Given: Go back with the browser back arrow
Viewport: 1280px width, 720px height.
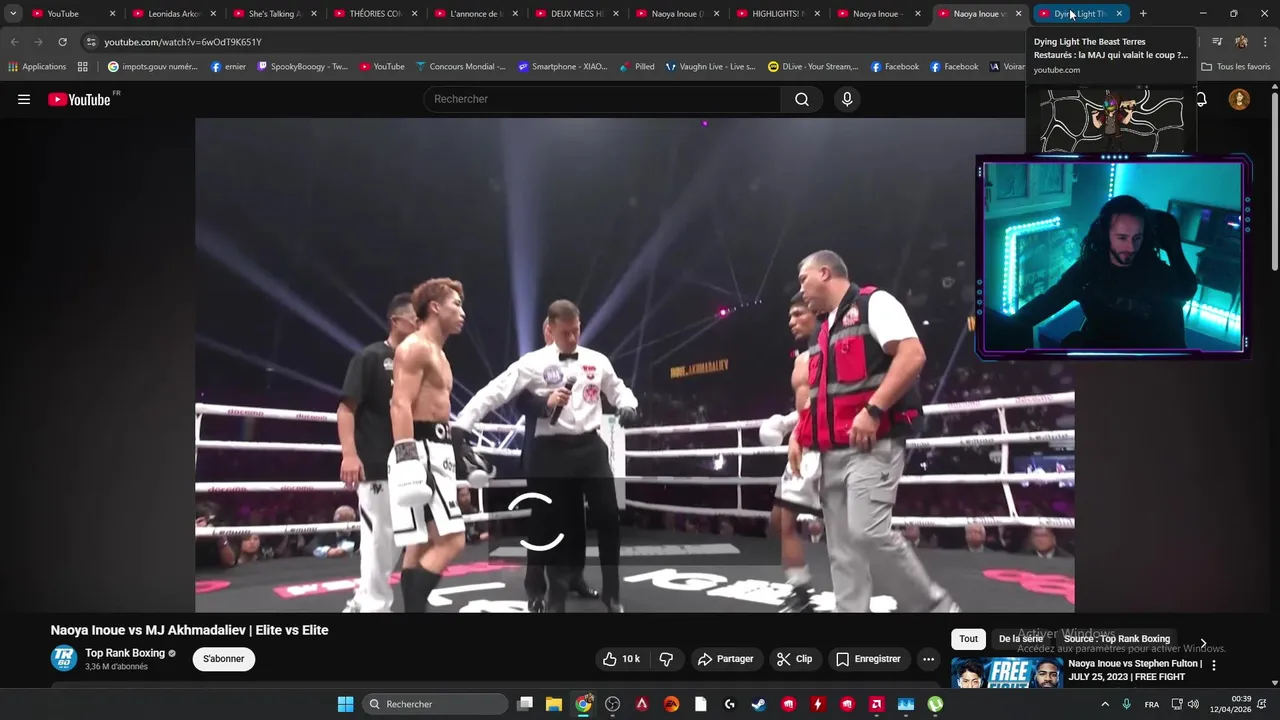Looking at the screenshot, I should click(x=14, y=42).
